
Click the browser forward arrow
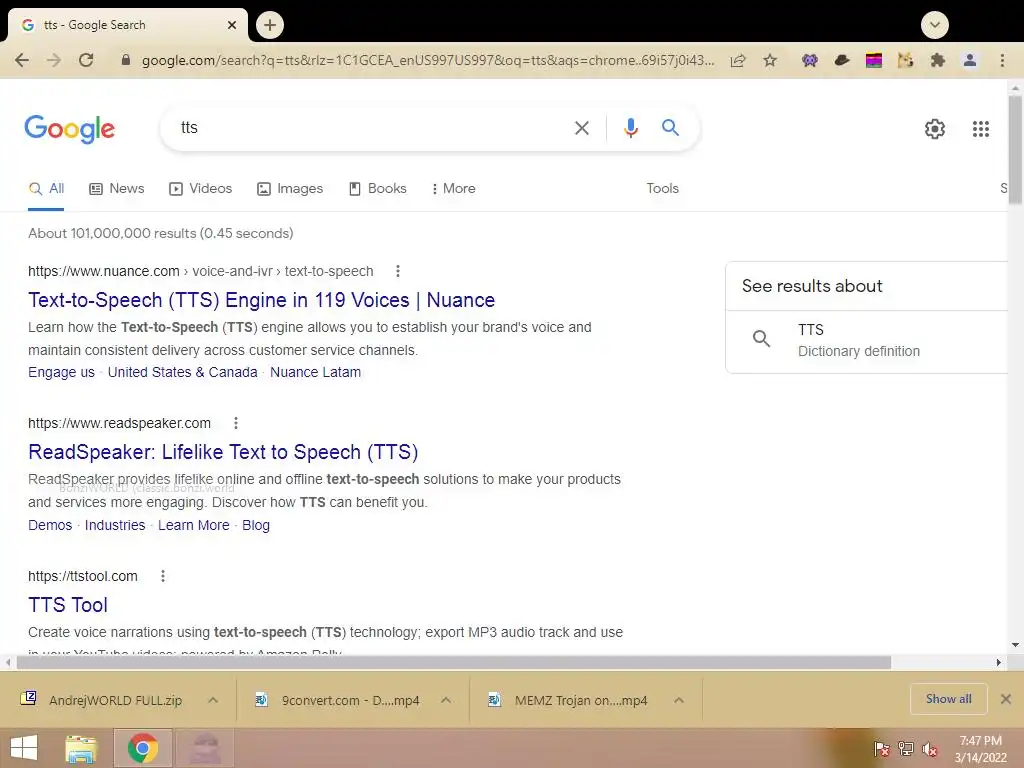click(x=54, y=60)
